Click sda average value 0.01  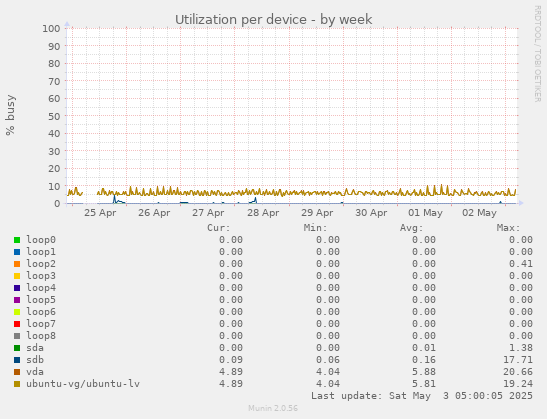(424, 347)
